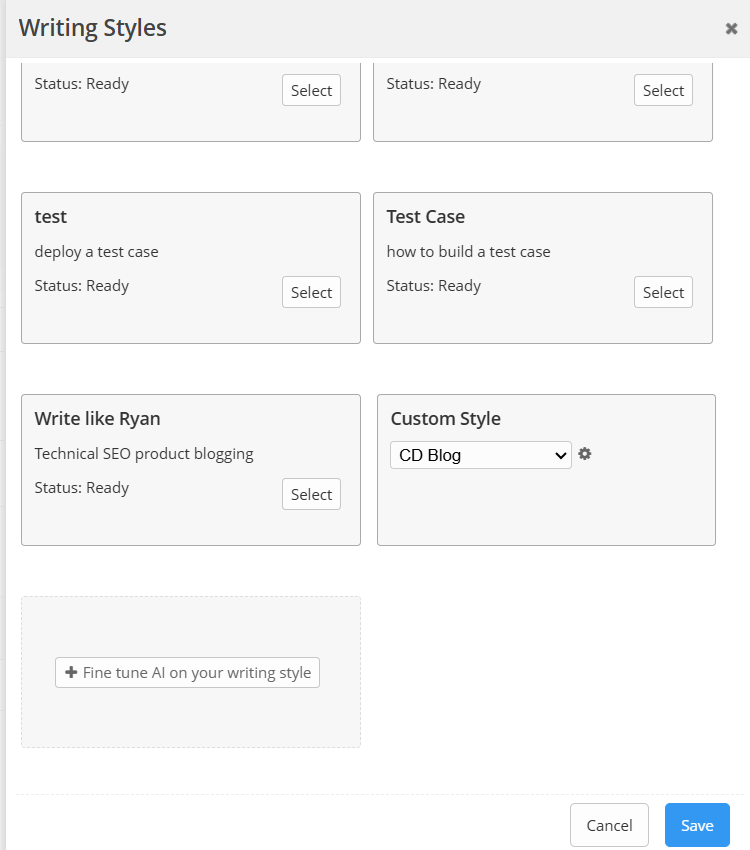750x850 pixels.
Task: Cancel the writing style changes
Action: pyautogui.click(x=609, y=825)
